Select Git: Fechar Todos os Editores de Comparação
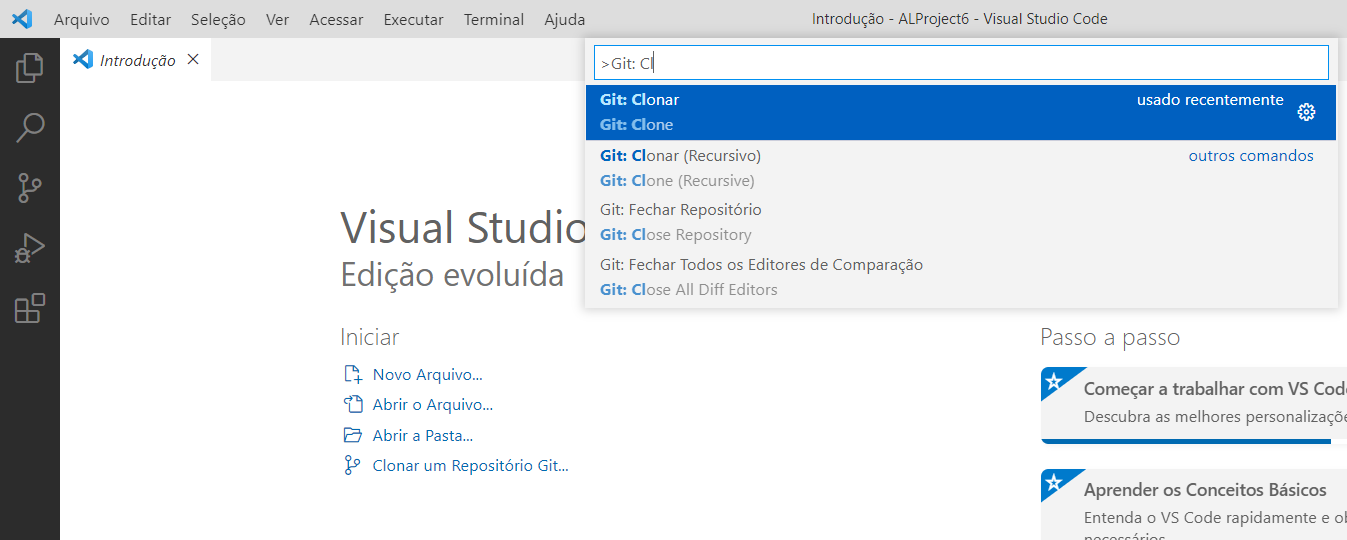This screenshot has height=540, width=1347. click(x=961, y=277)
